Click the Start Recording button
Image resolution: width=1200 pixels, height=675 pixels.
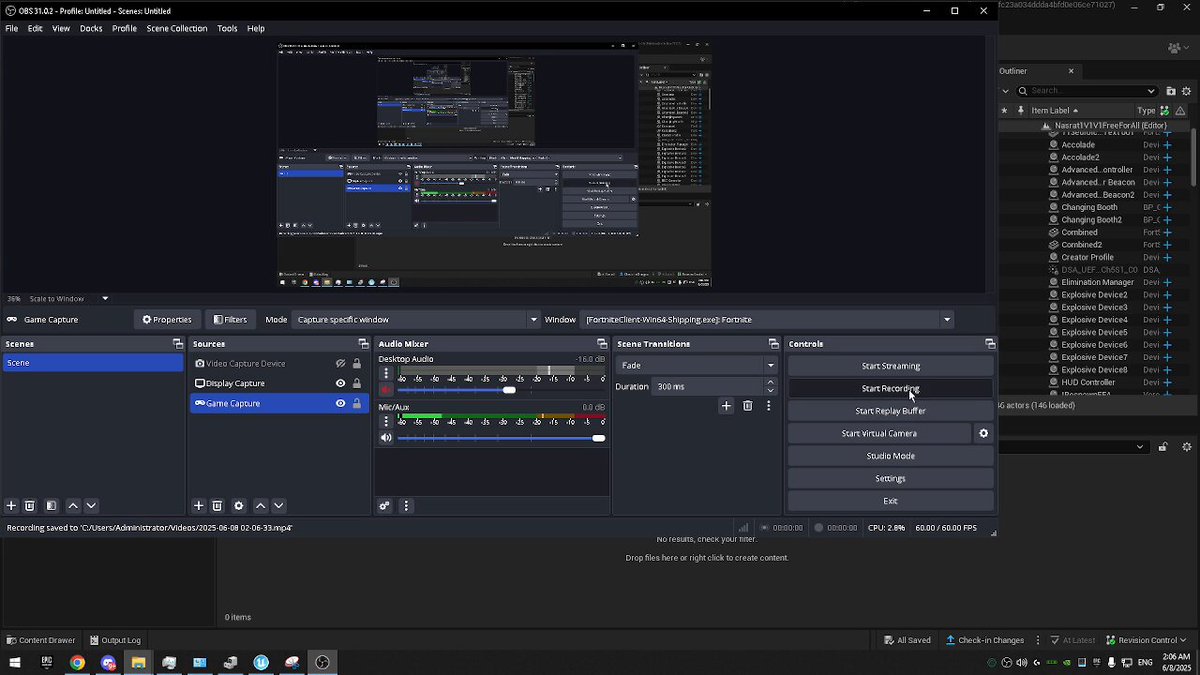pos(890,388)
